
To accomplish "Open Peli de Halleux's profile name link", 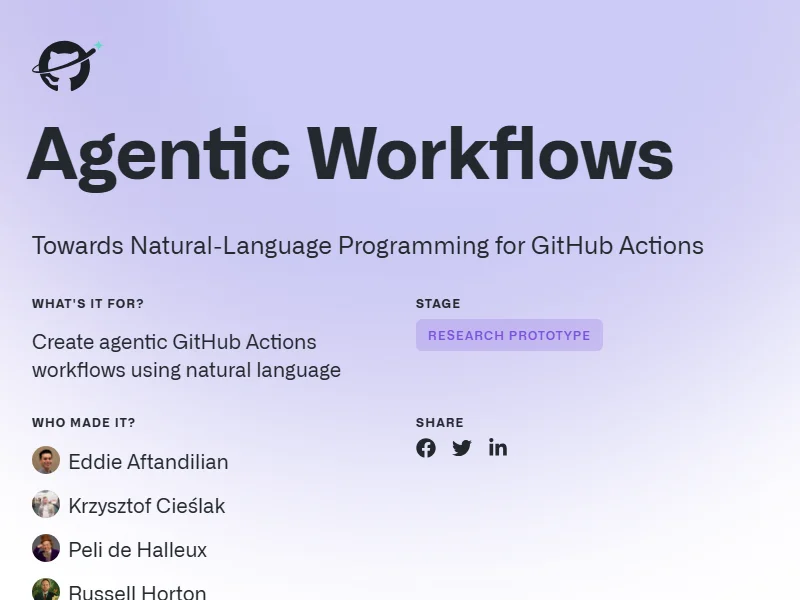I will click(138, 550).
